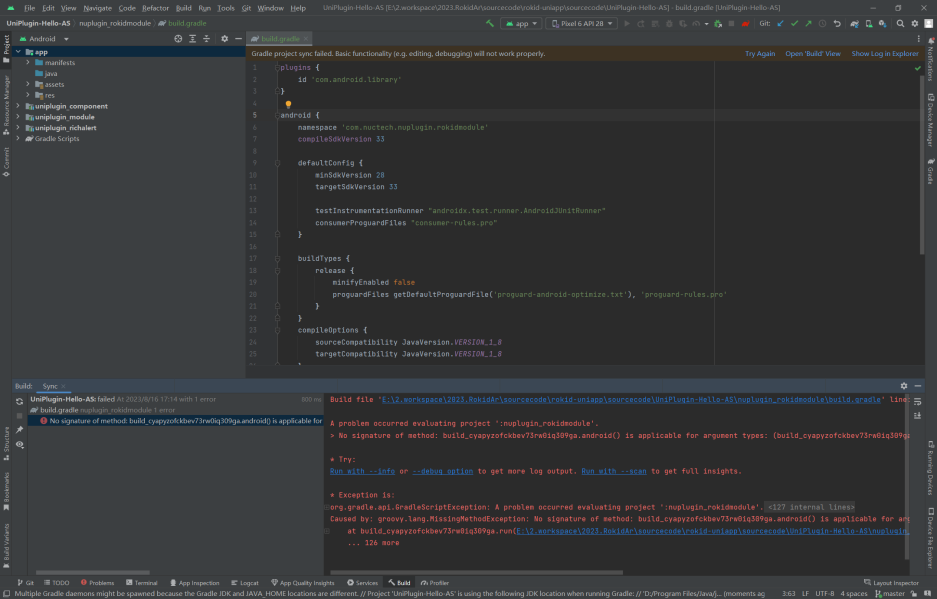Click Show Log in Explorer link
Viewport: 937px width, 599px height.
884,54
